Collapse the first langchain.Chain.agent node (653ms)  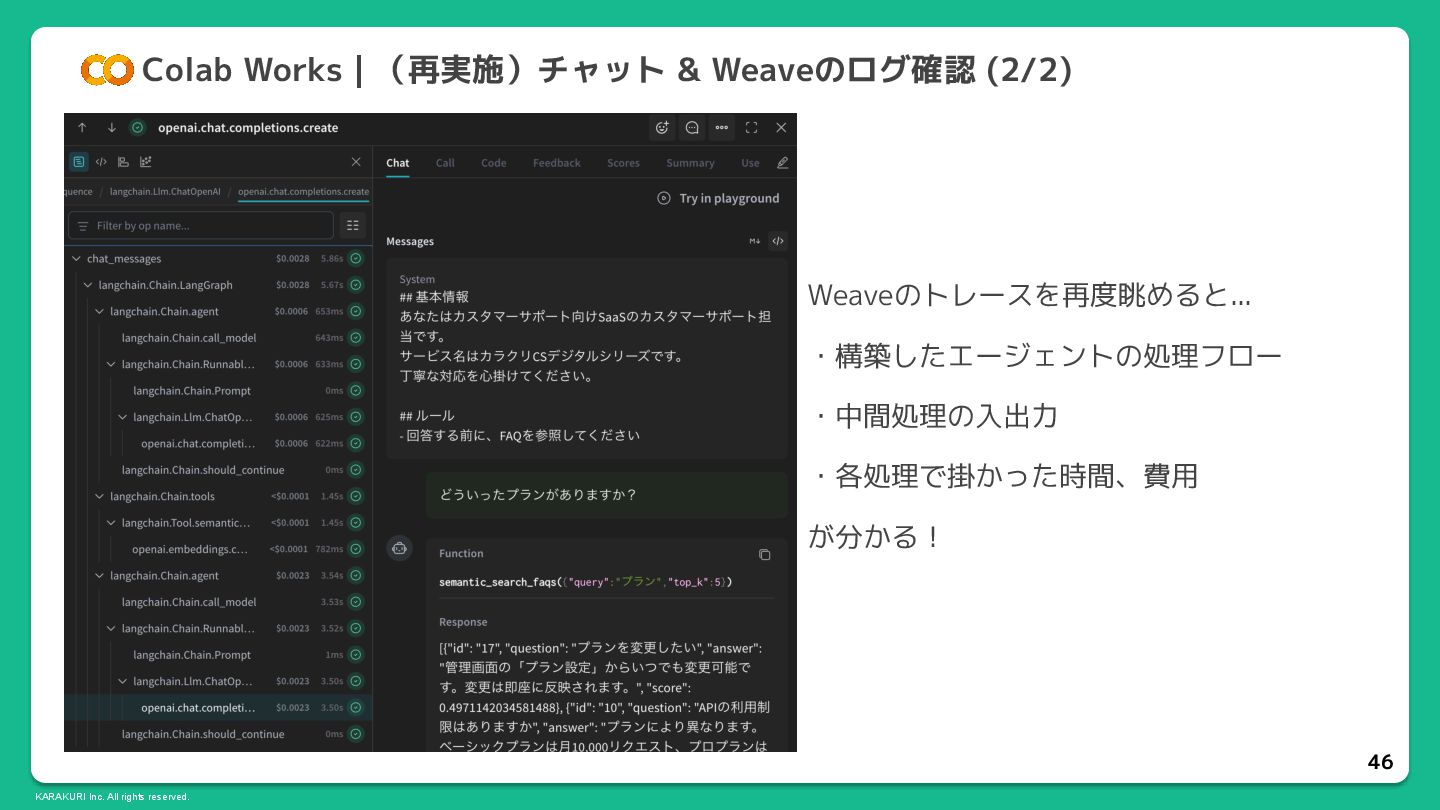click(99, 312)
